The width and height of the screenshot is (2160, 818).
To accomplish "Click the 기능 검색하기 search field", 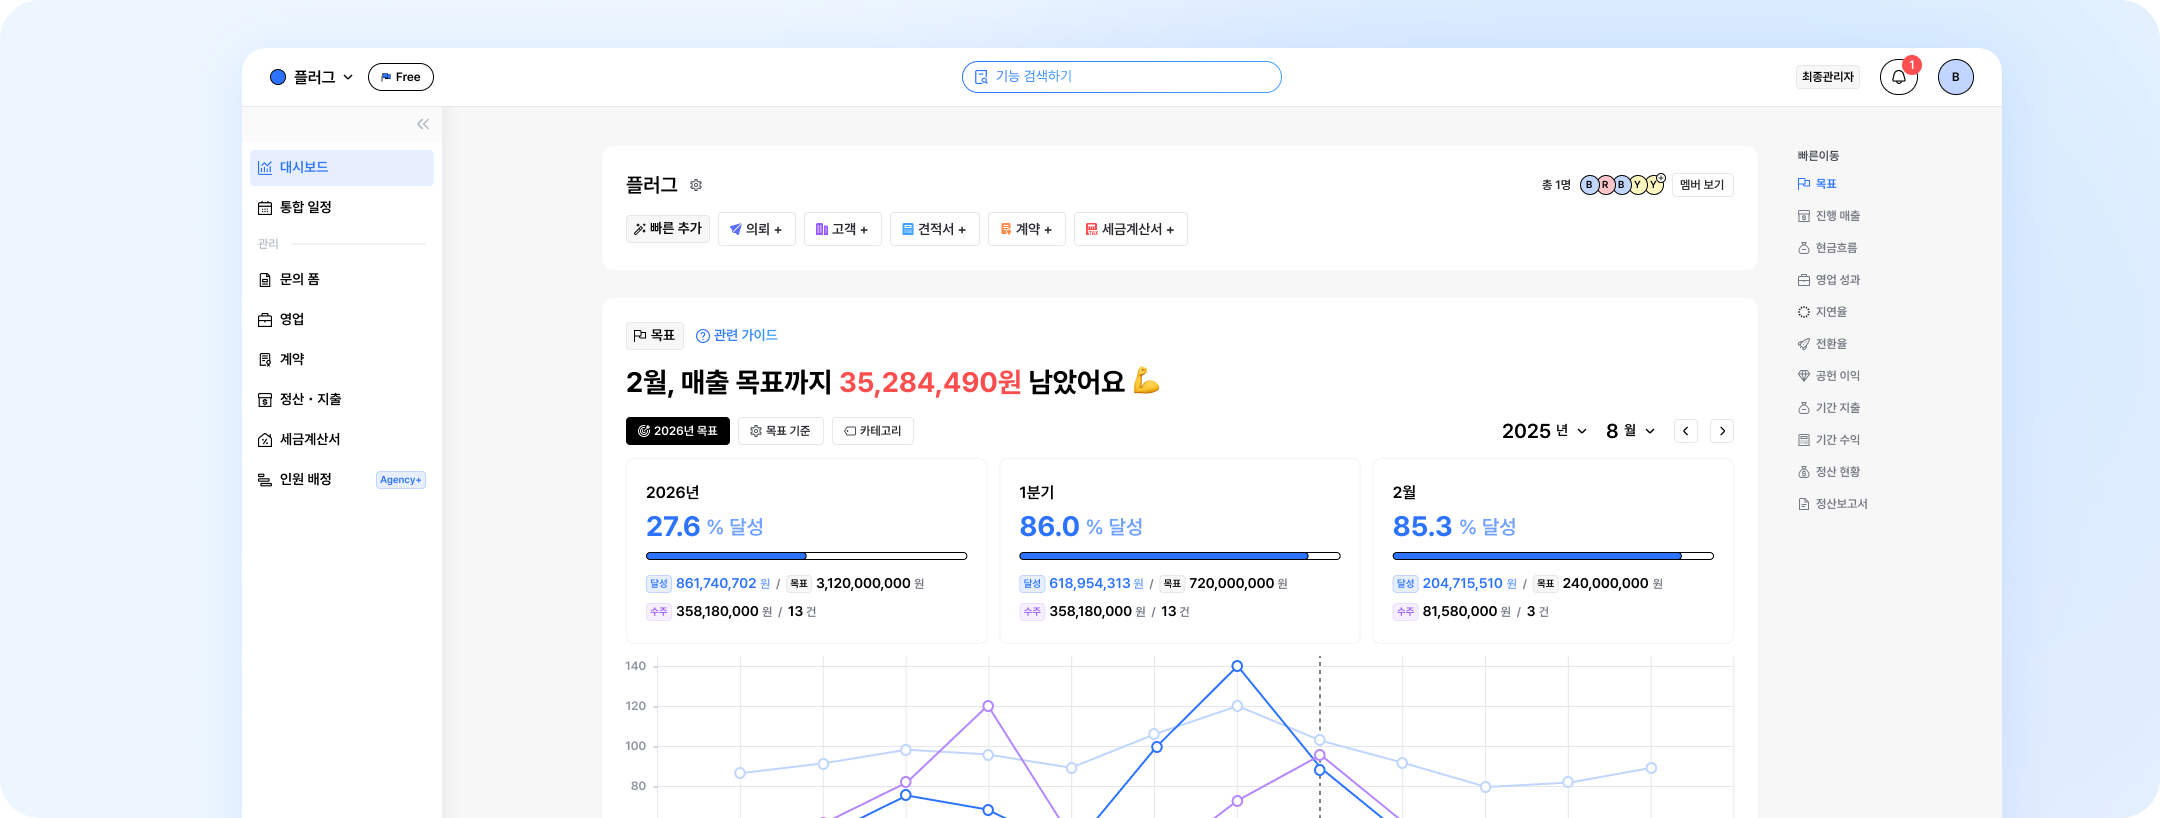I will pyautogui.click(x=1122, y=77).
